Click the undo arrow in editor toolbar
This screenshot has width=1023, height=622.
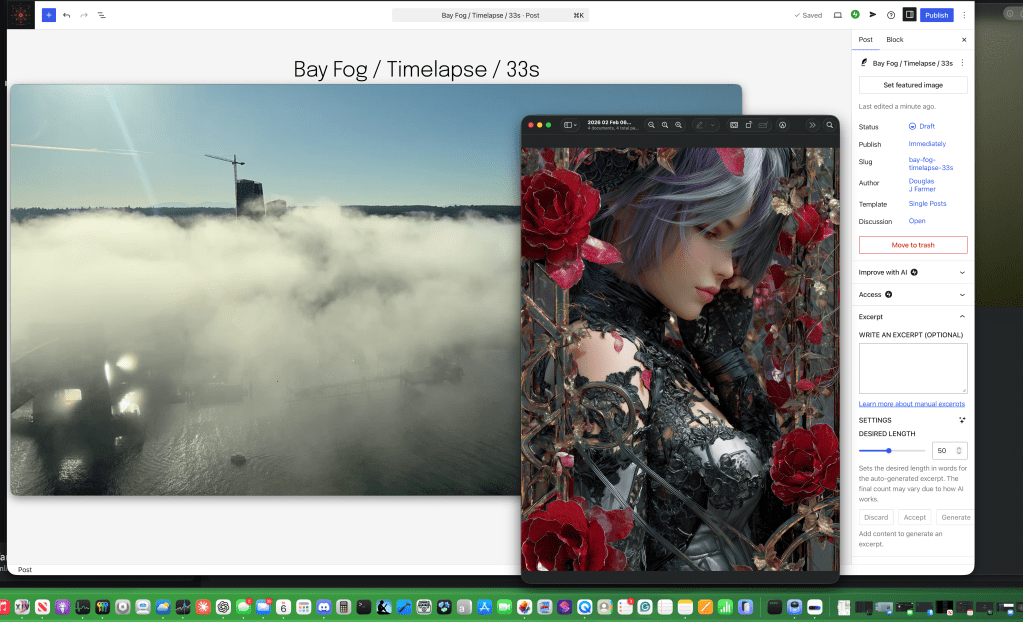pyautogui.click(x=66, y=15)
